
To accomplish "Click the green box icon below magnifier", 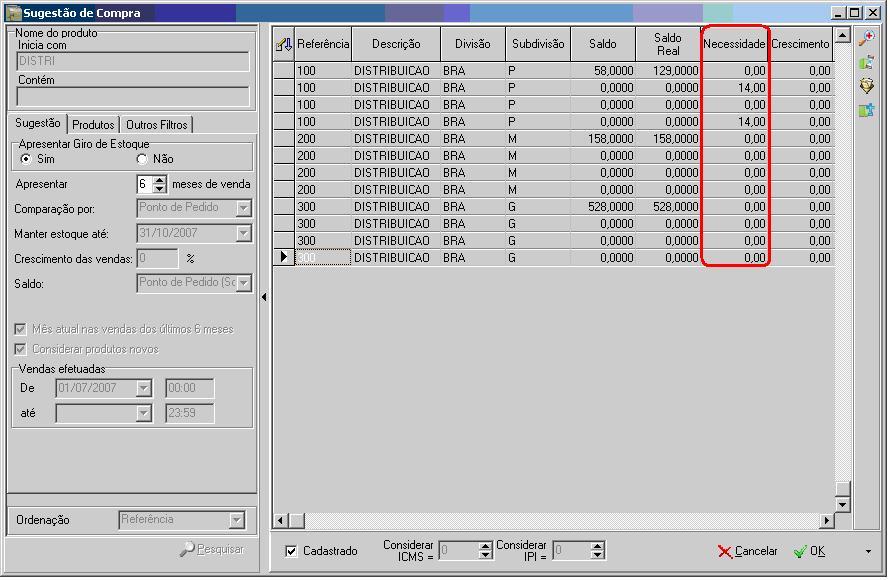I will click(866, 62).
